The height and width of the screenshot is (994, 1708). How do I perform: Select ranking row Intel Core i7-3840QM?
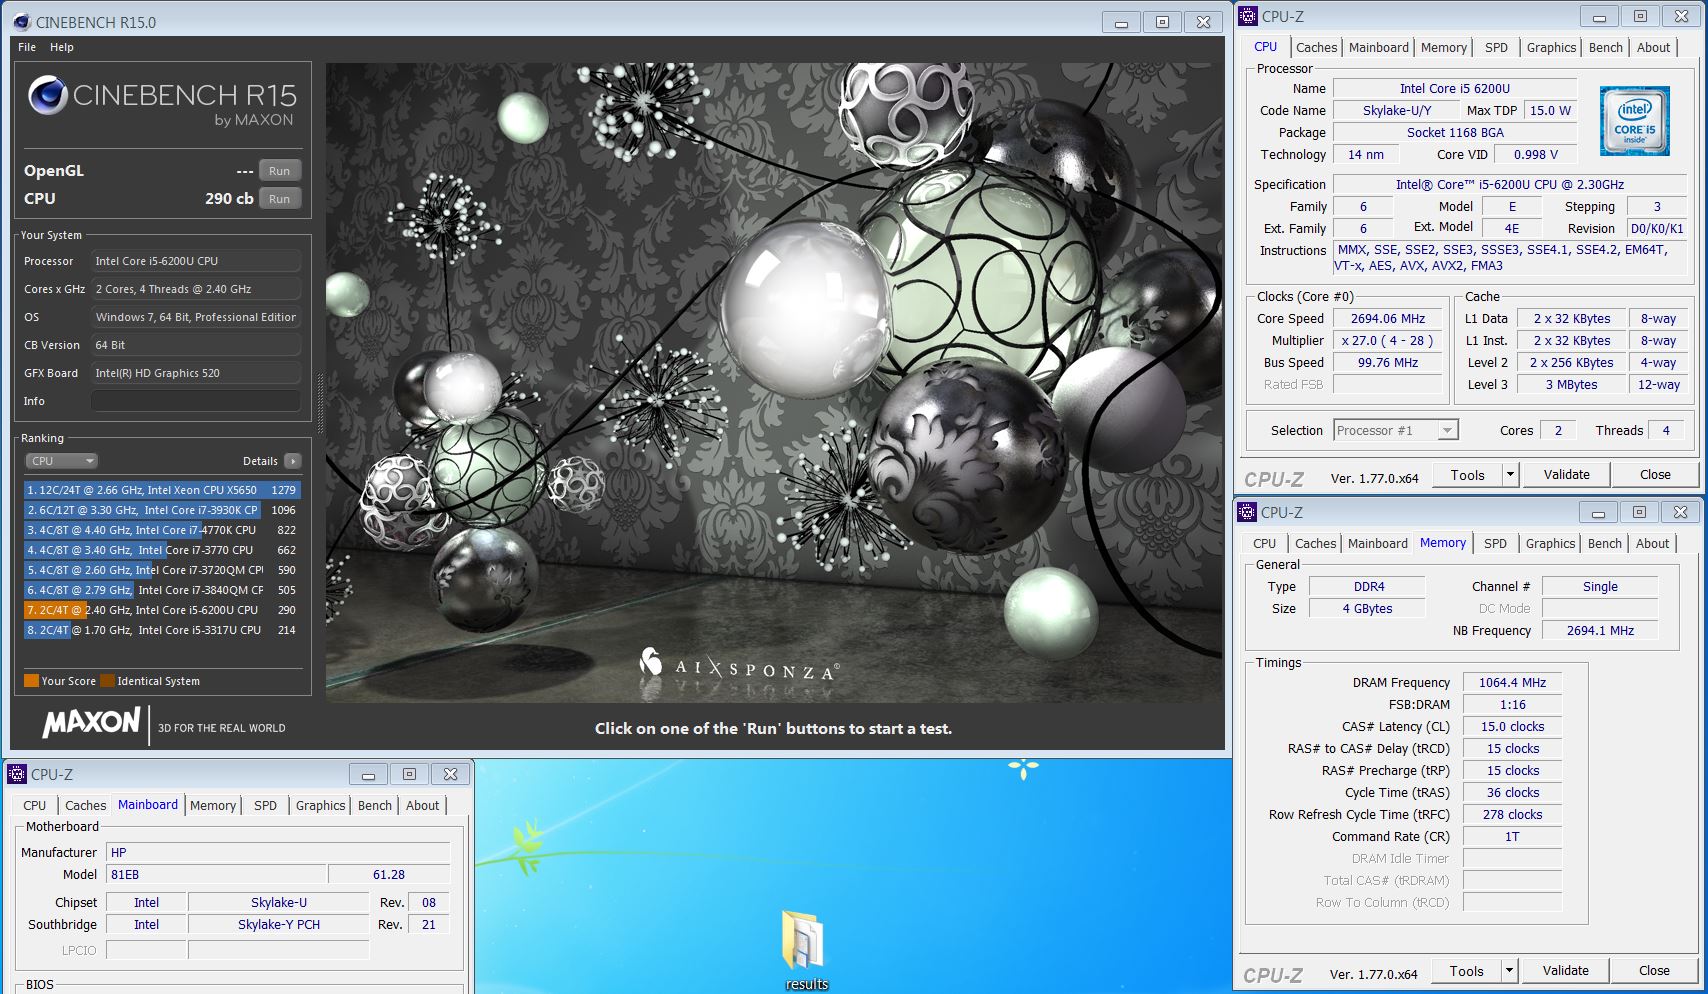pyautogui.click(x=162, y=590)
